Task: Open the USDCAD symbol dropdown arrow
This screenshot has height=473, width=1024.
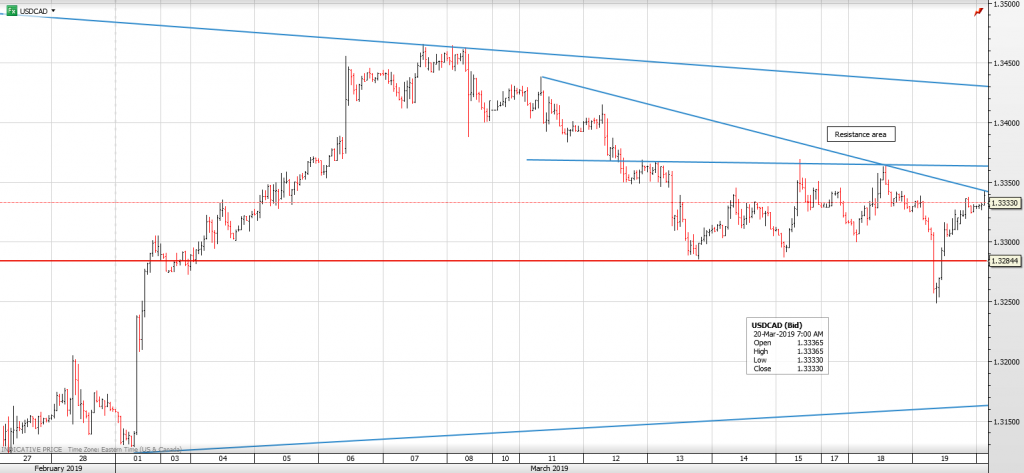Action: pos(53,10)
